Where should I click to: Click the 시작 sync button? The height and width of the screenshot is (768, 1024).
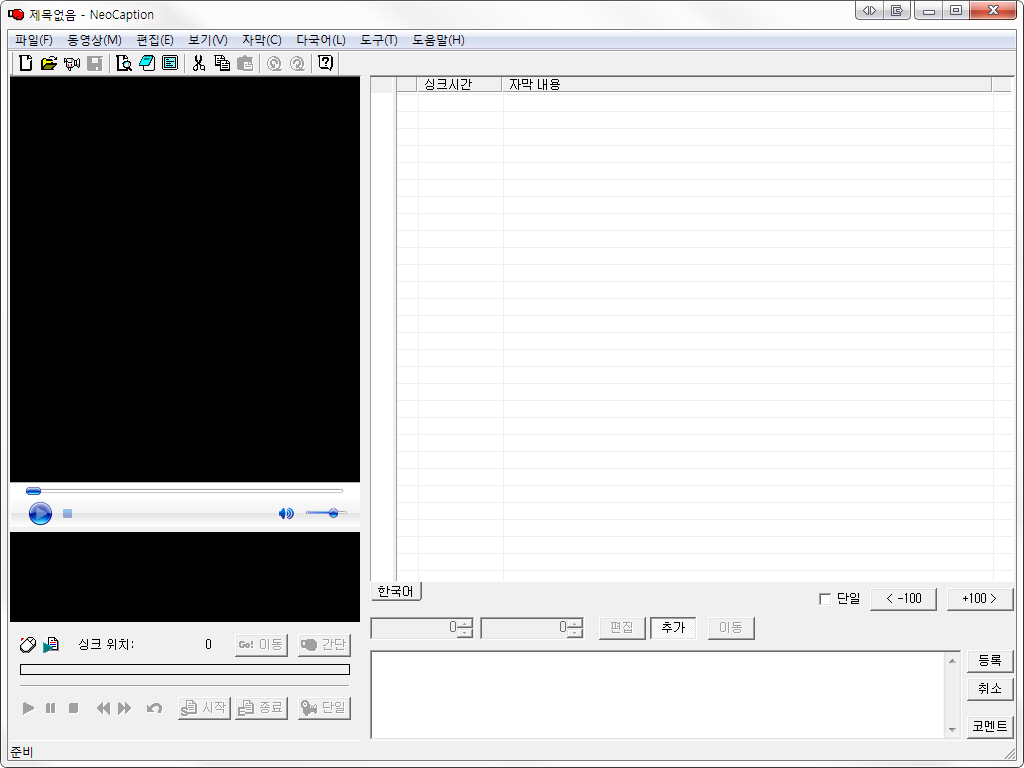[x=204, y=708]
